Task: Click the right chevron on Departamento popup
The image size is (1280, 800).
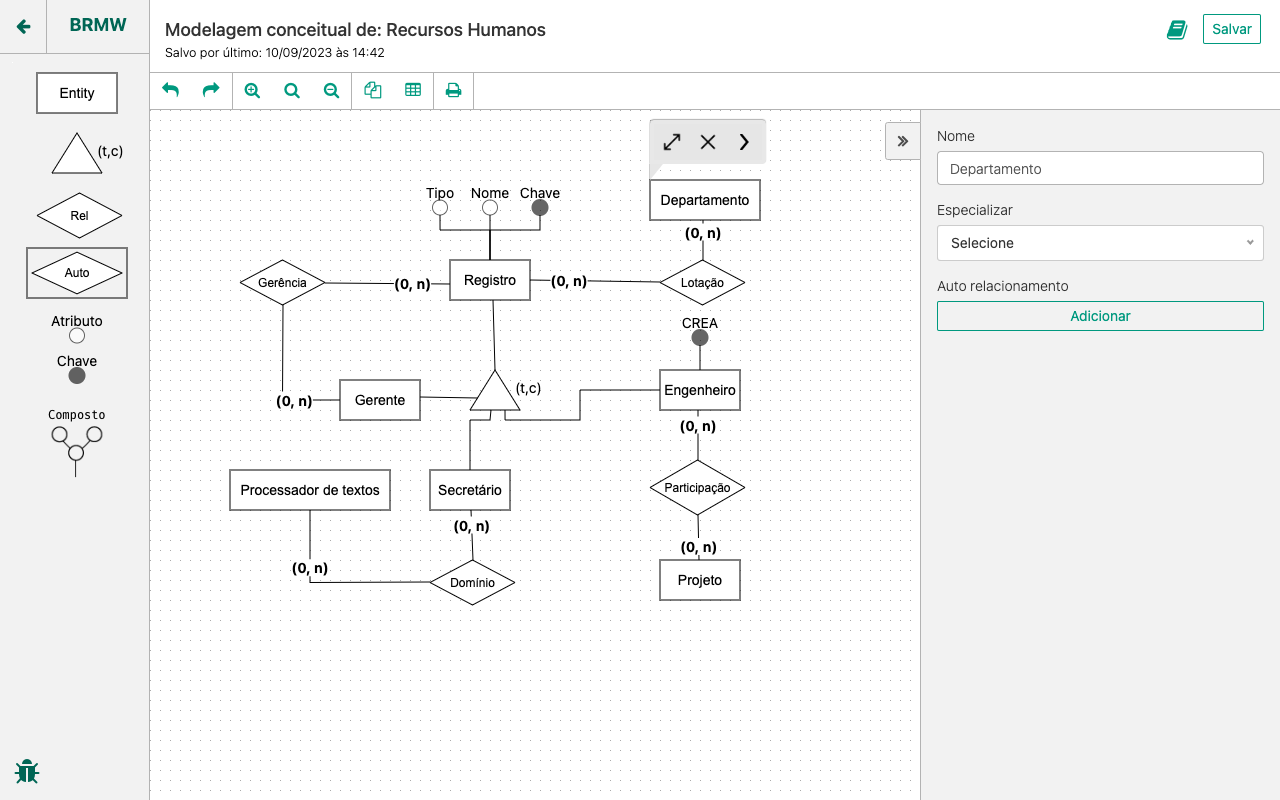Action: point(744,142)
